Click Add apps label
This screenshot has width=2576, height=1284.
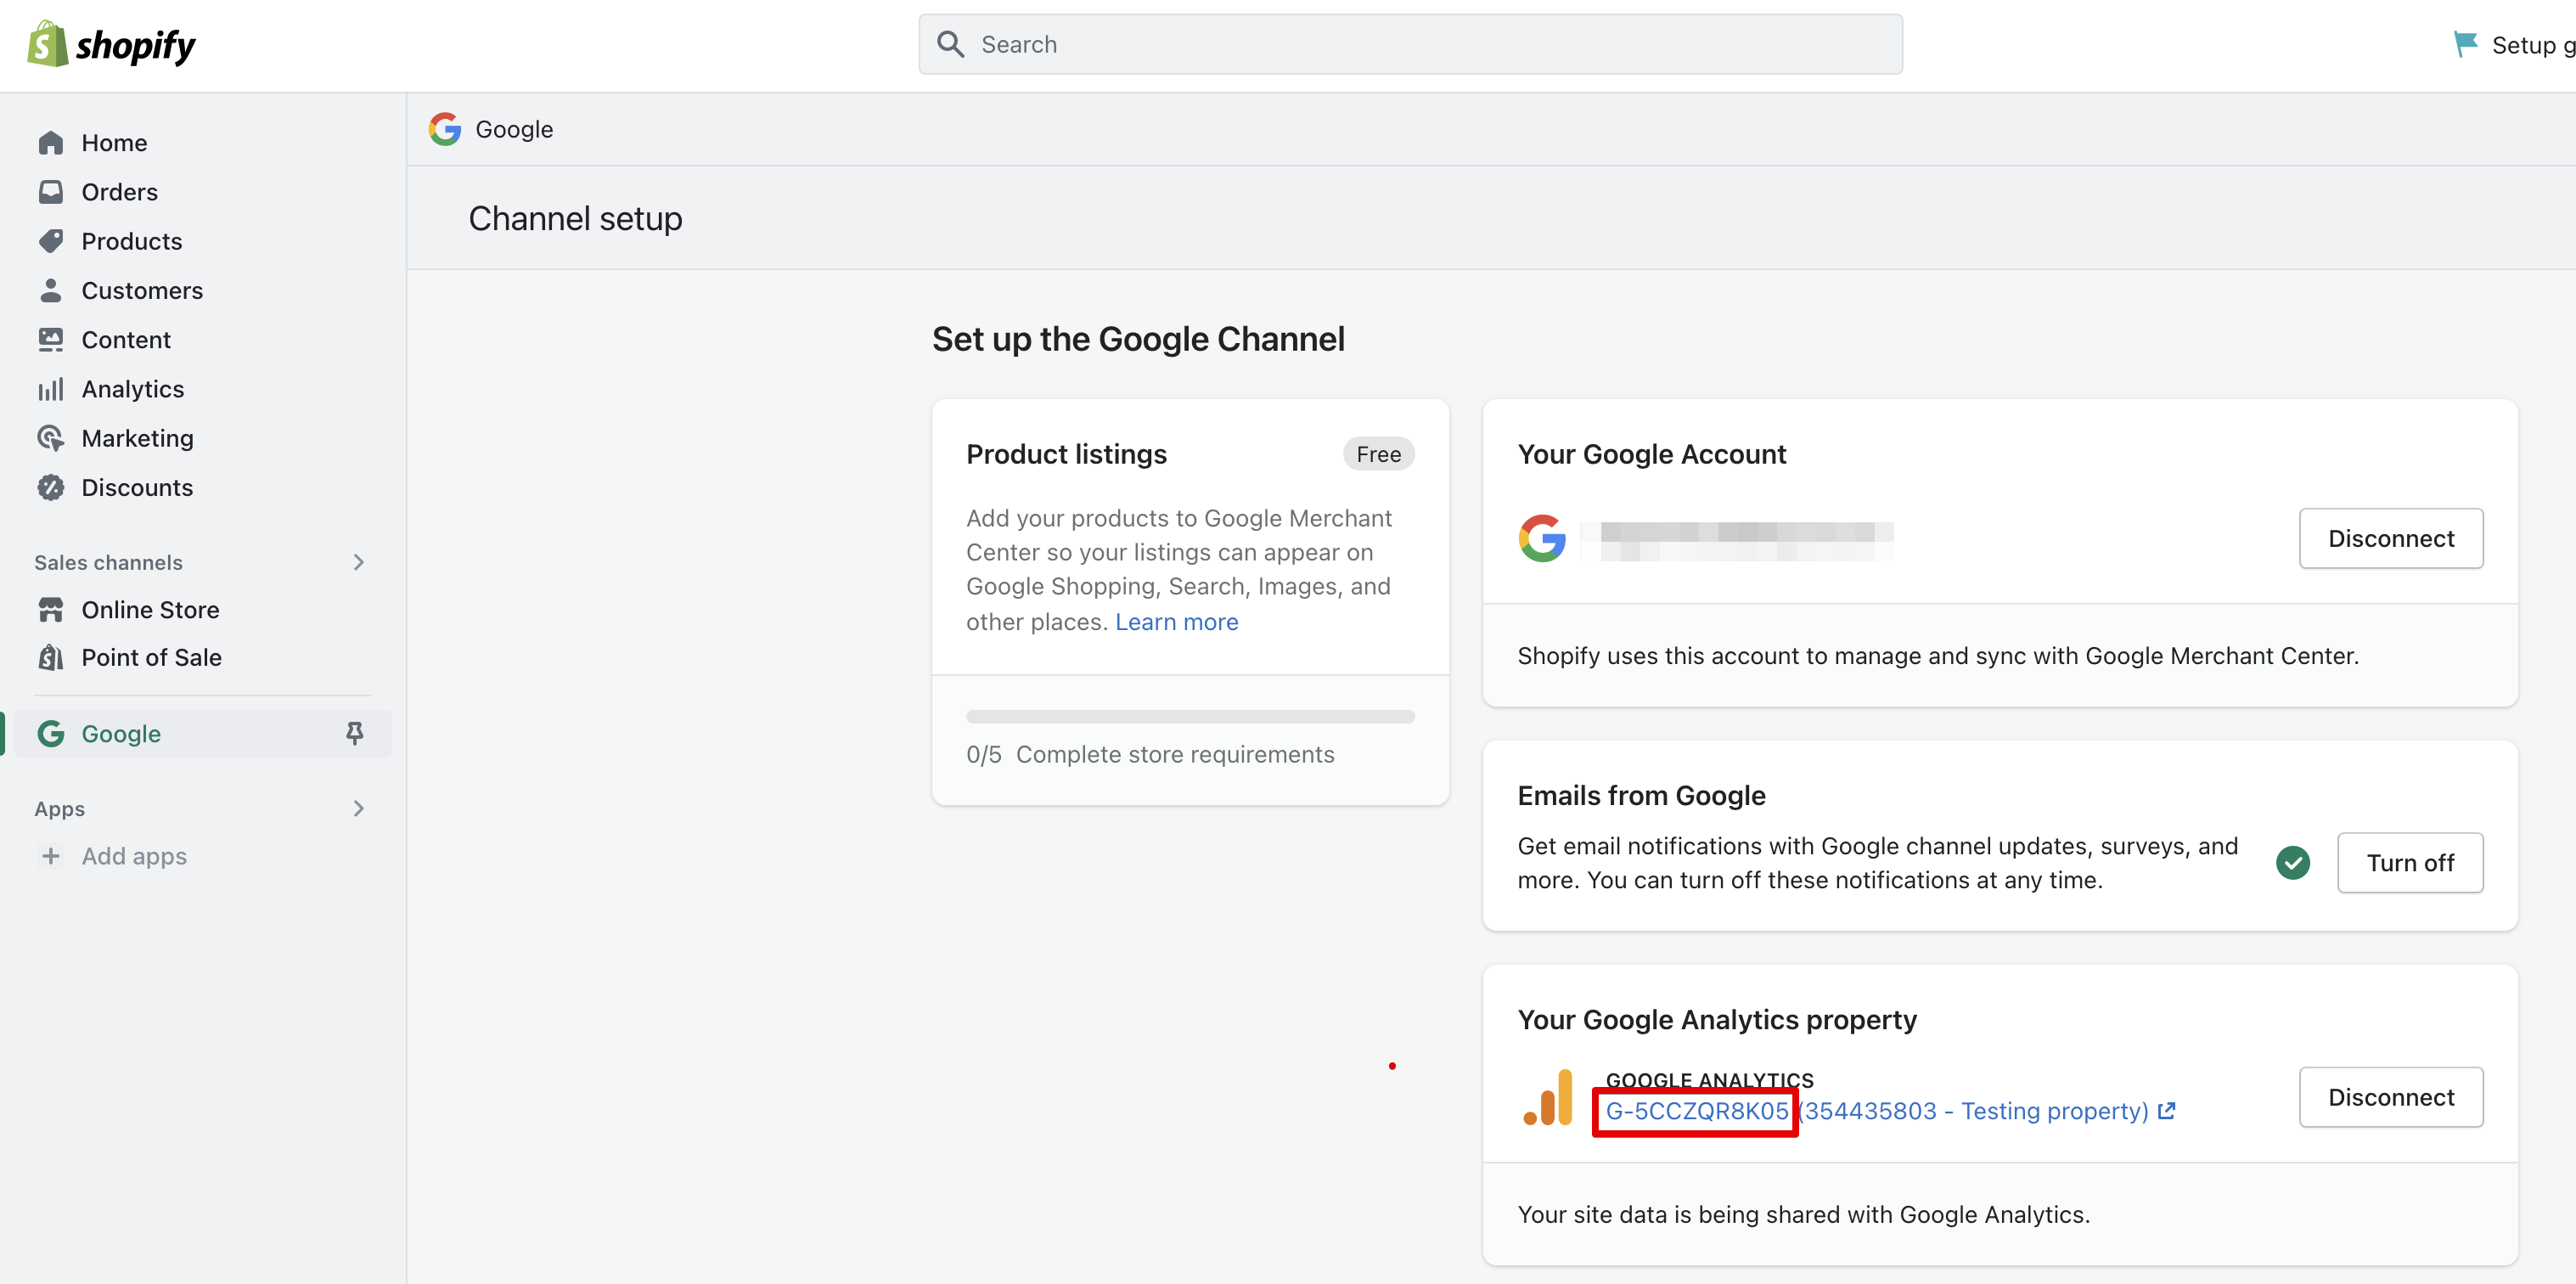click(134, 855)
